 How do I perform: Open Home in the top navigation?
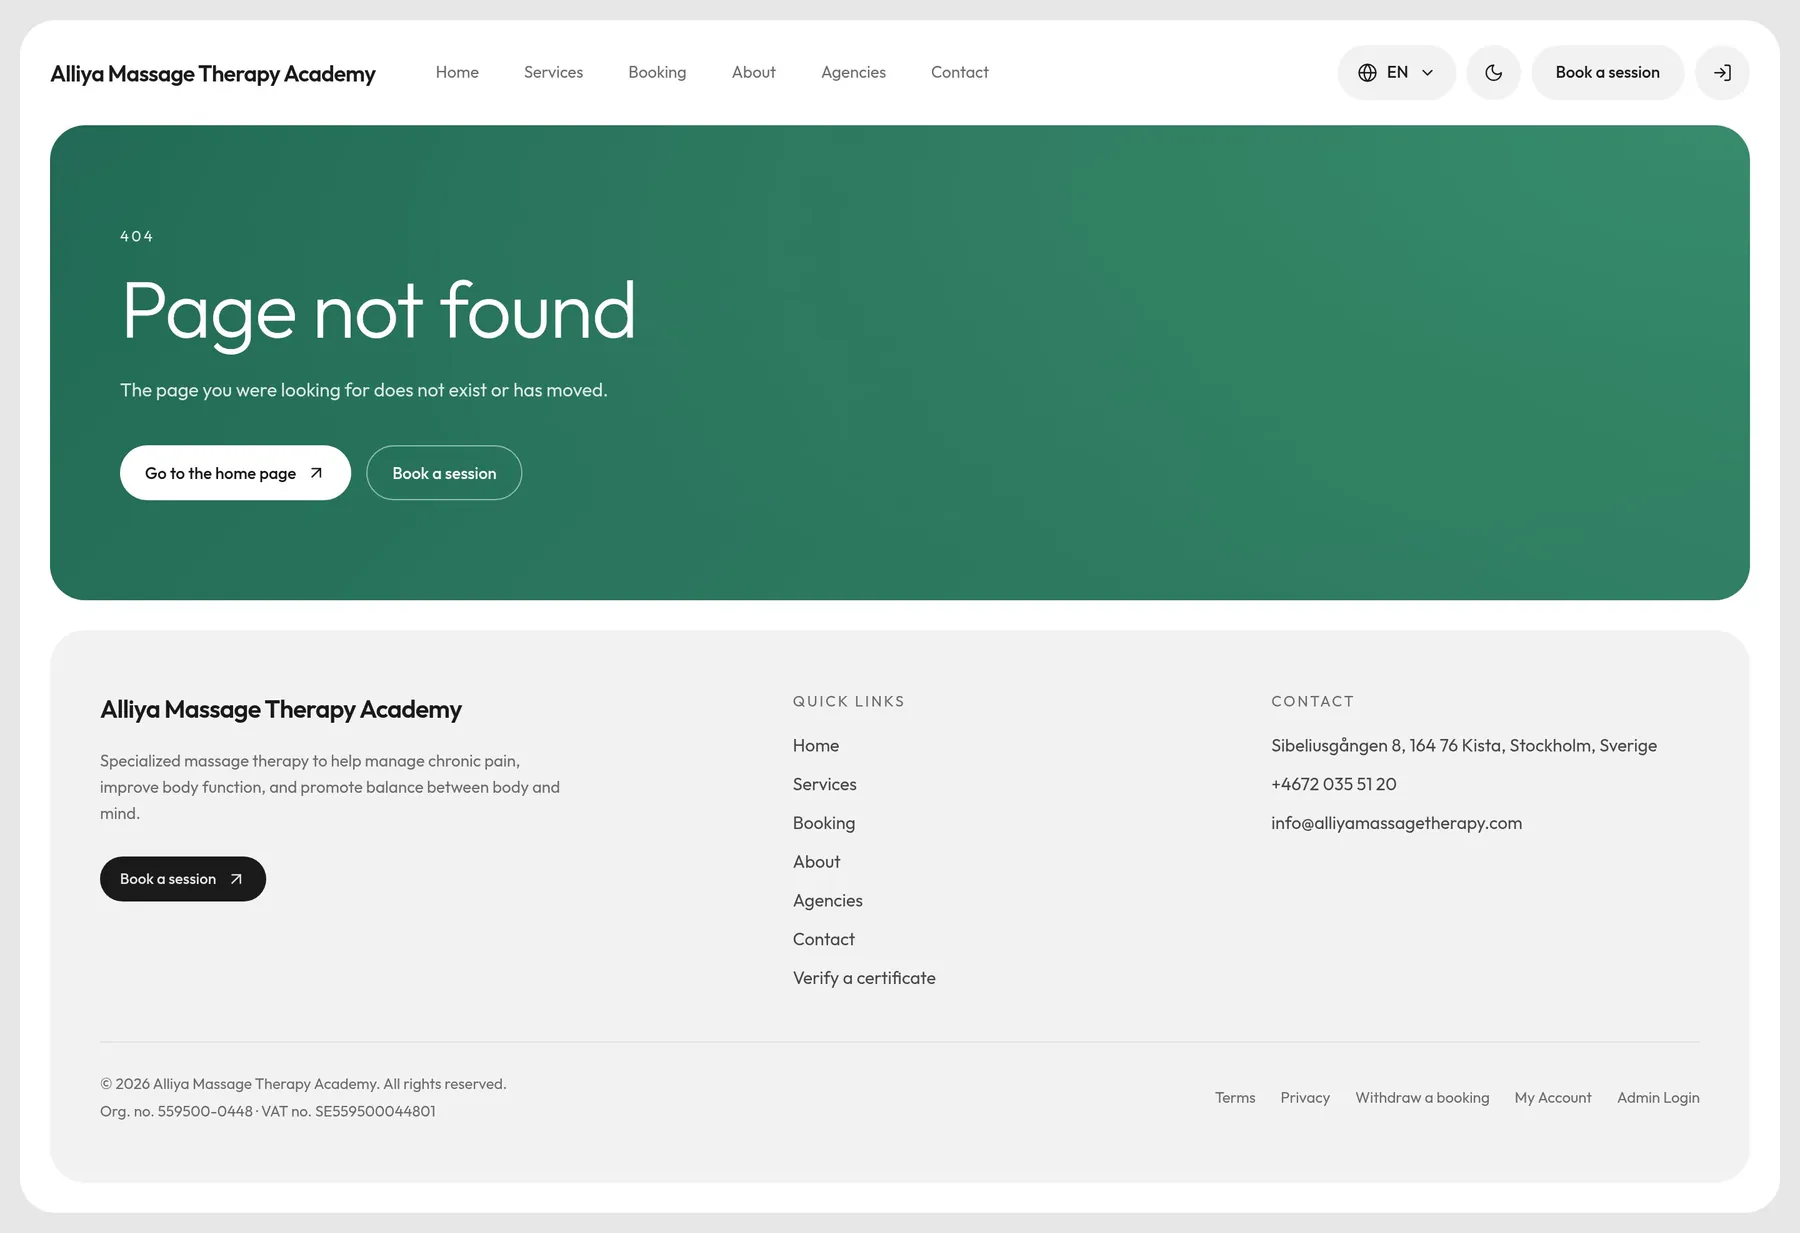pyautogui.click(x=457, y=72)
